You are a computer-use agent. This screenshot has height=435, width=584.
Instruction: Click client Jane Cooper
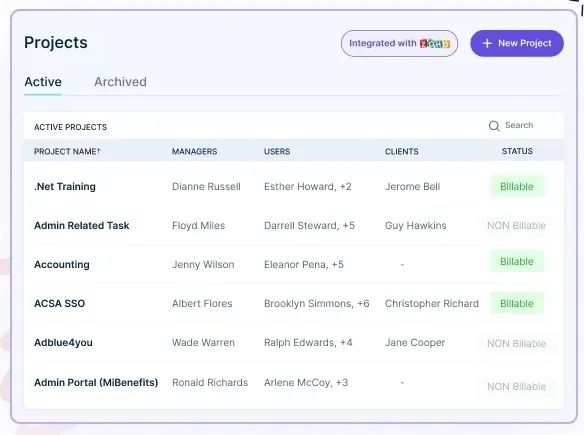(x=415, y=343)
